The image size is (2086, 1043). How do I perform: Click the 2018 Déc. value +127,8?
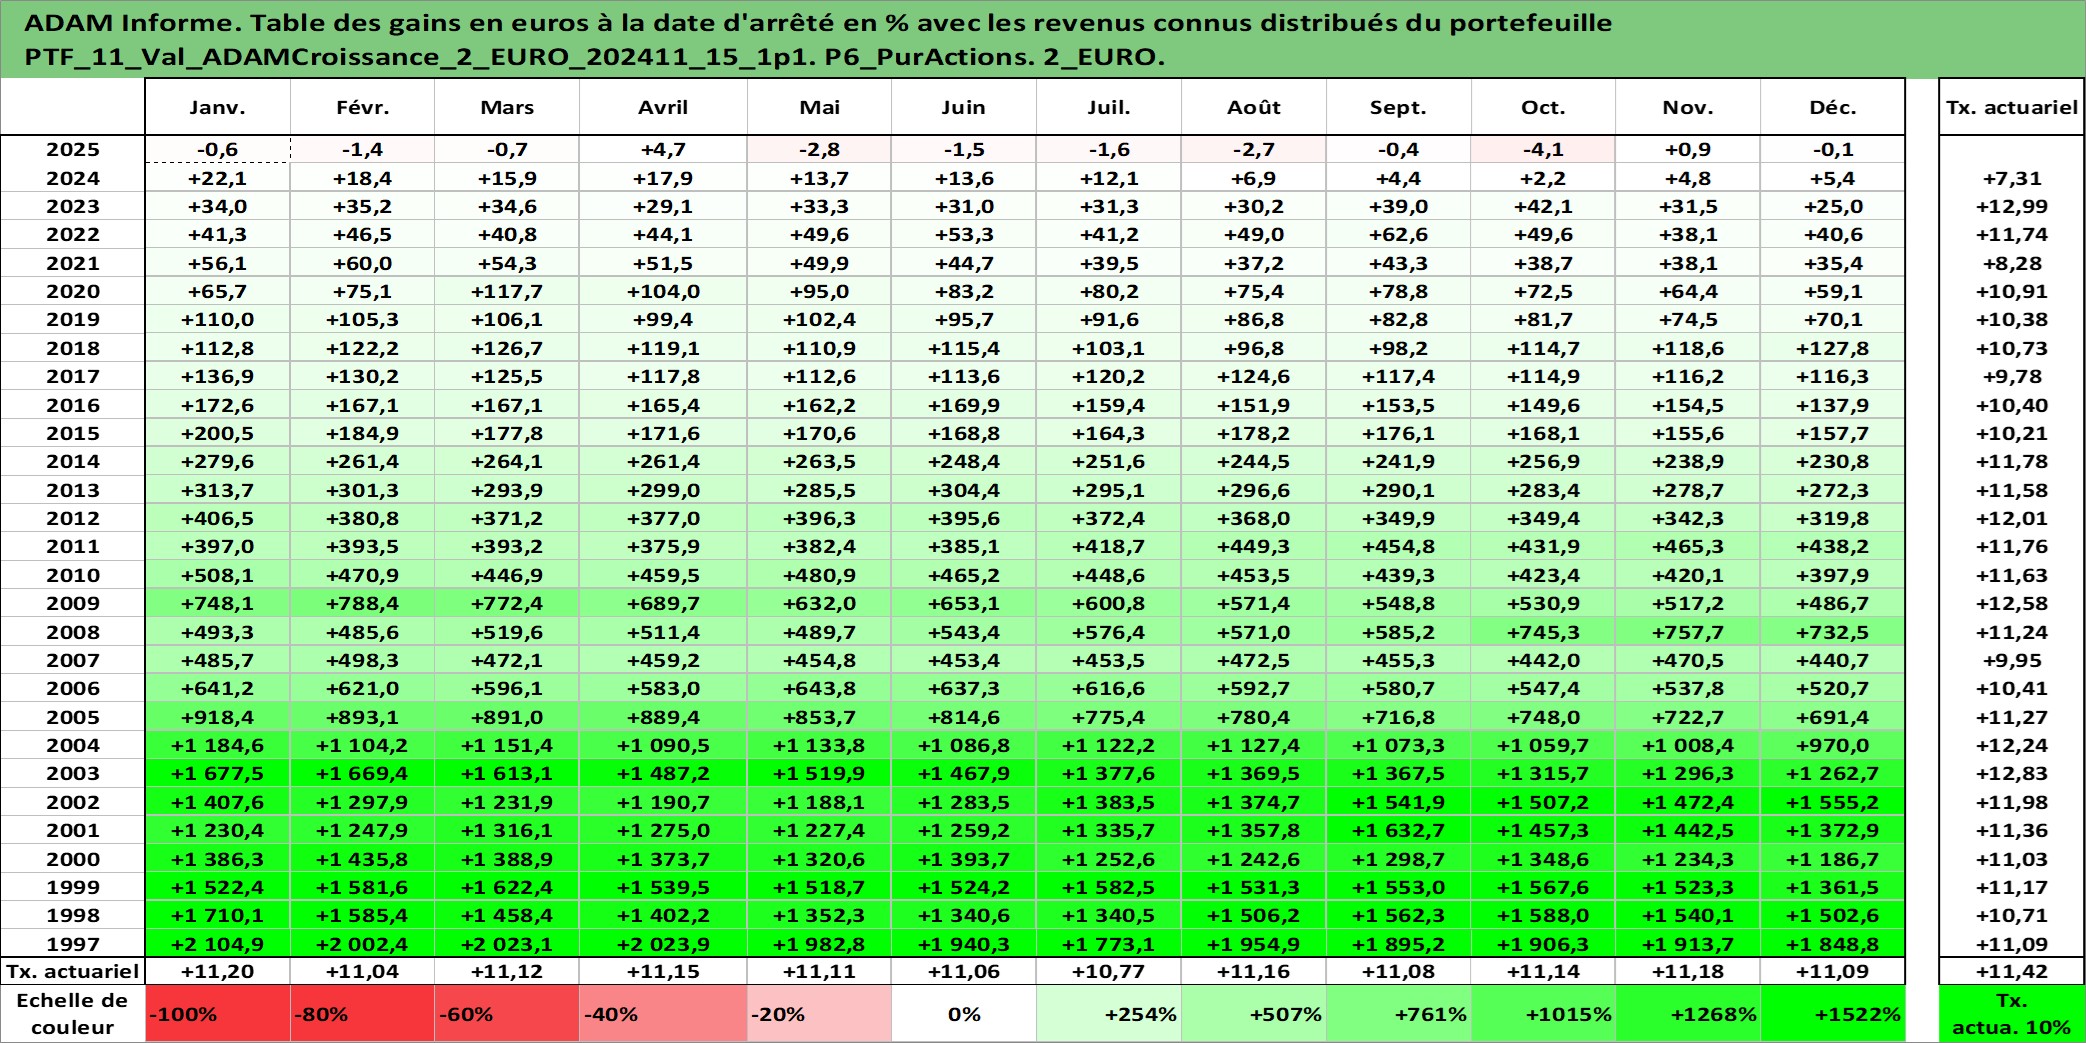coord(1833,348)
